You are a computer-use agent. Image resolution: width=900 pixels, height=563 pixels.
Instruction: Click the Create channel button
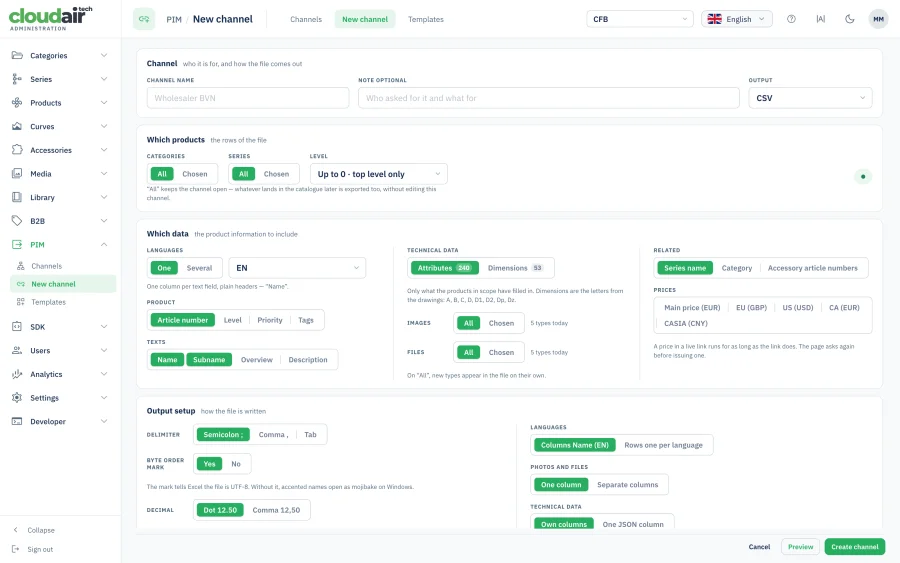tap(855, 547)
